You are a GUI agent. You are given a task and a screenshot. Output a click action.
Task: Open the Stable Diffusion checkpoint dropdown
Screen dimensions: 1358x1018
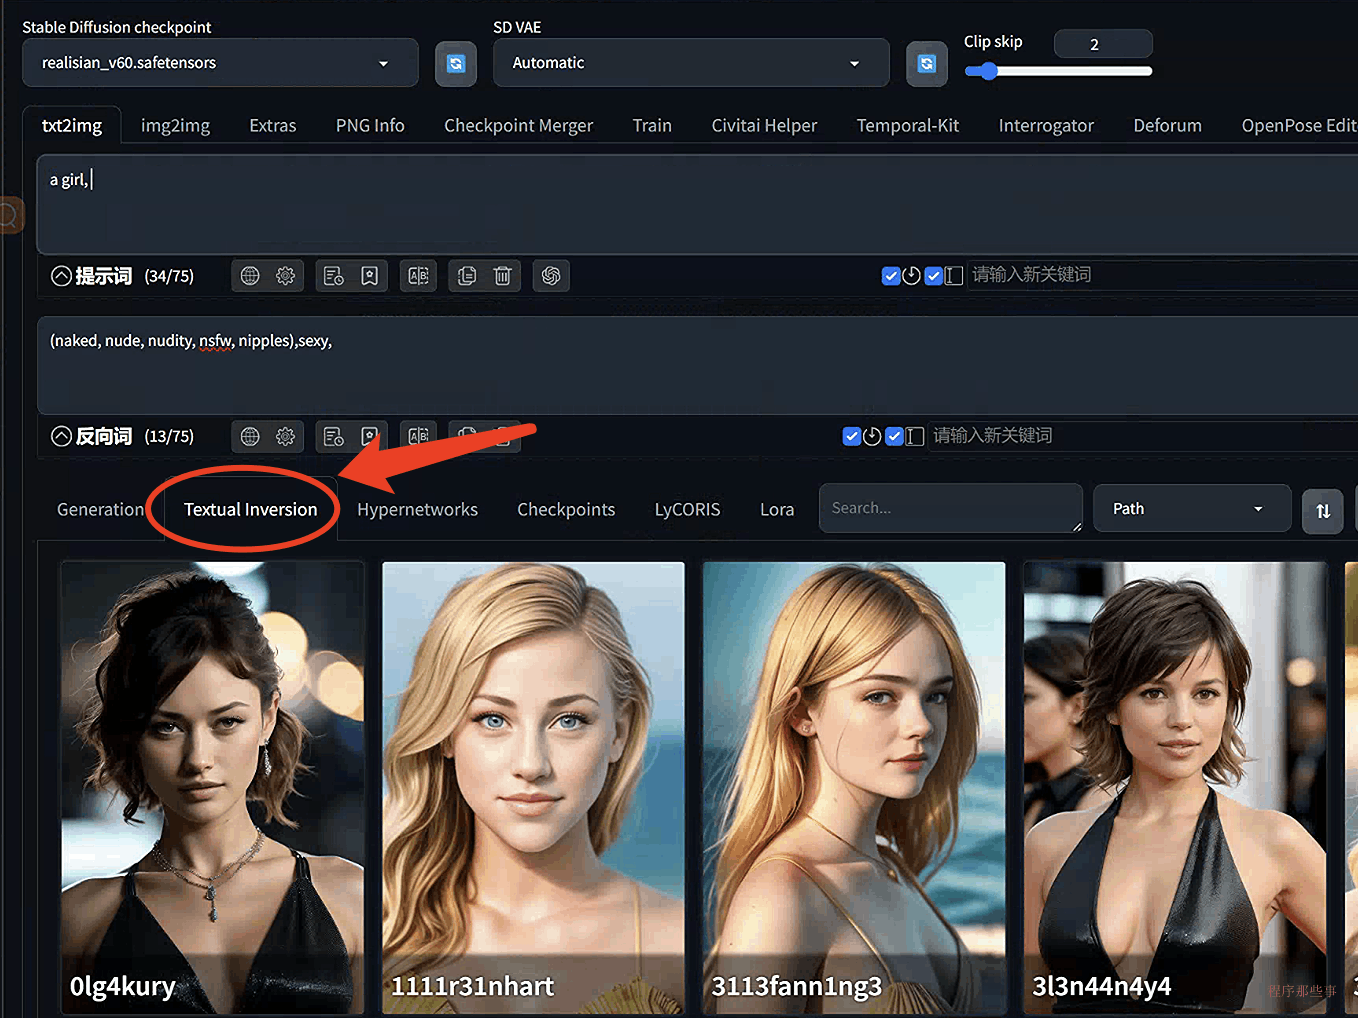pyautogui.click(x=220, y=63)
